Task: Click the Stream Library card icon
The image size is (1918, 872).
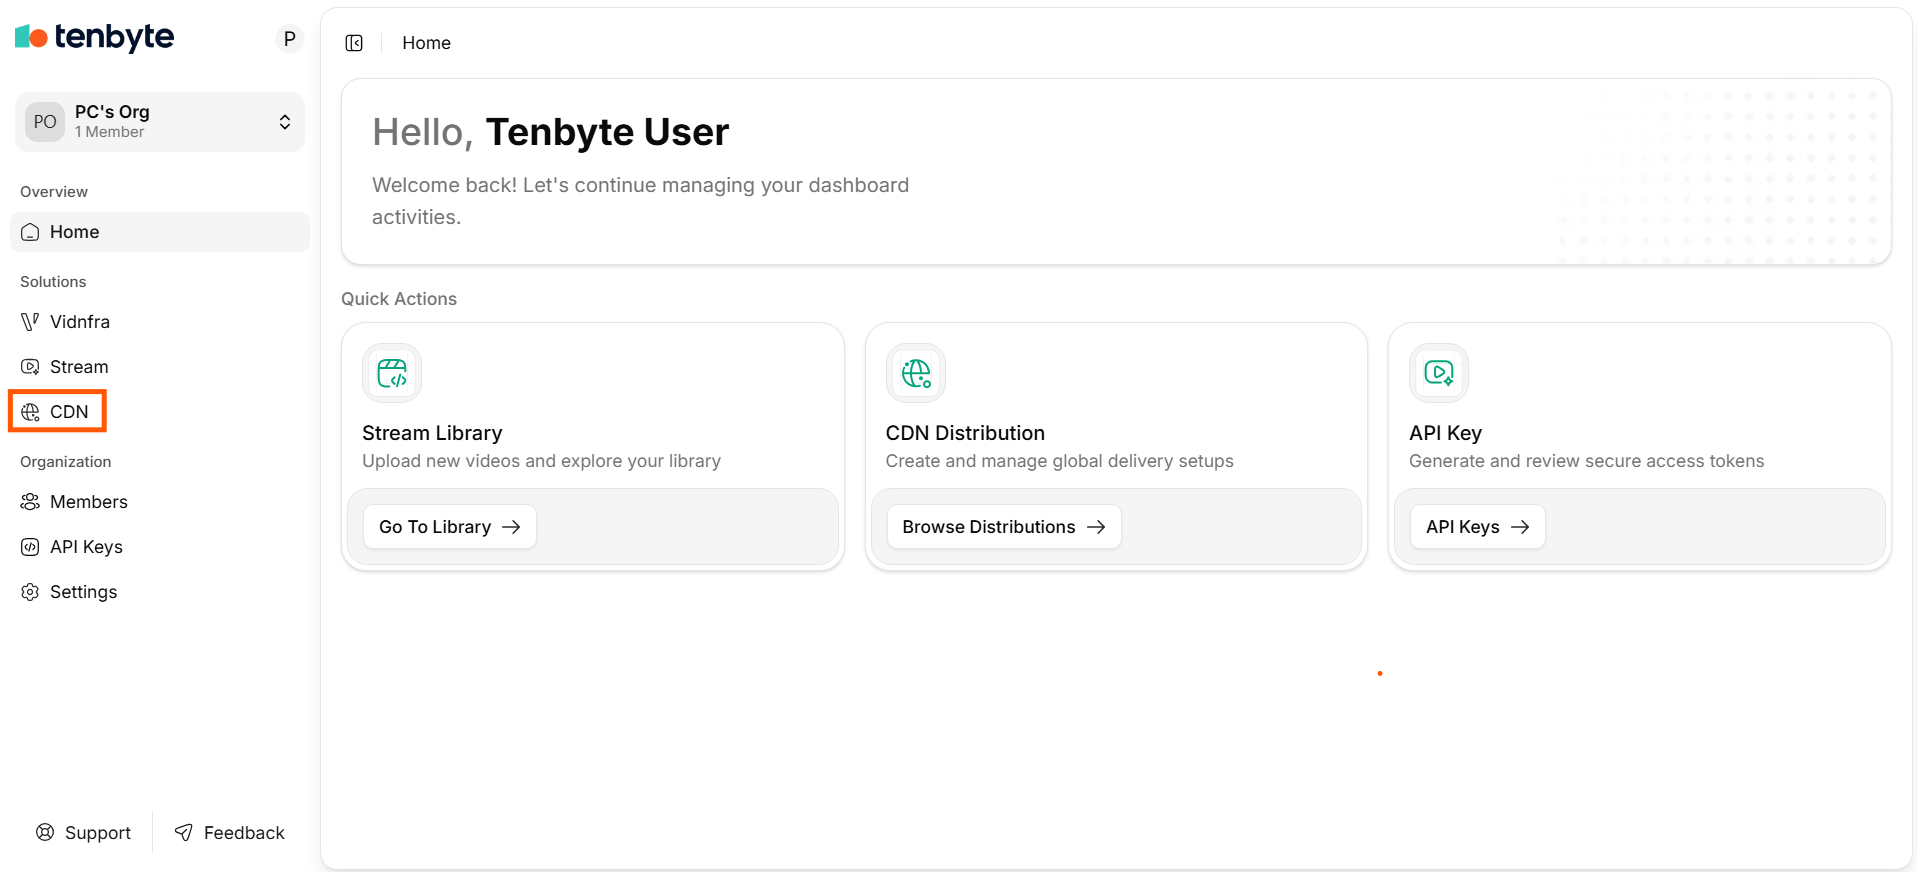Action: (x=392, y=373)
